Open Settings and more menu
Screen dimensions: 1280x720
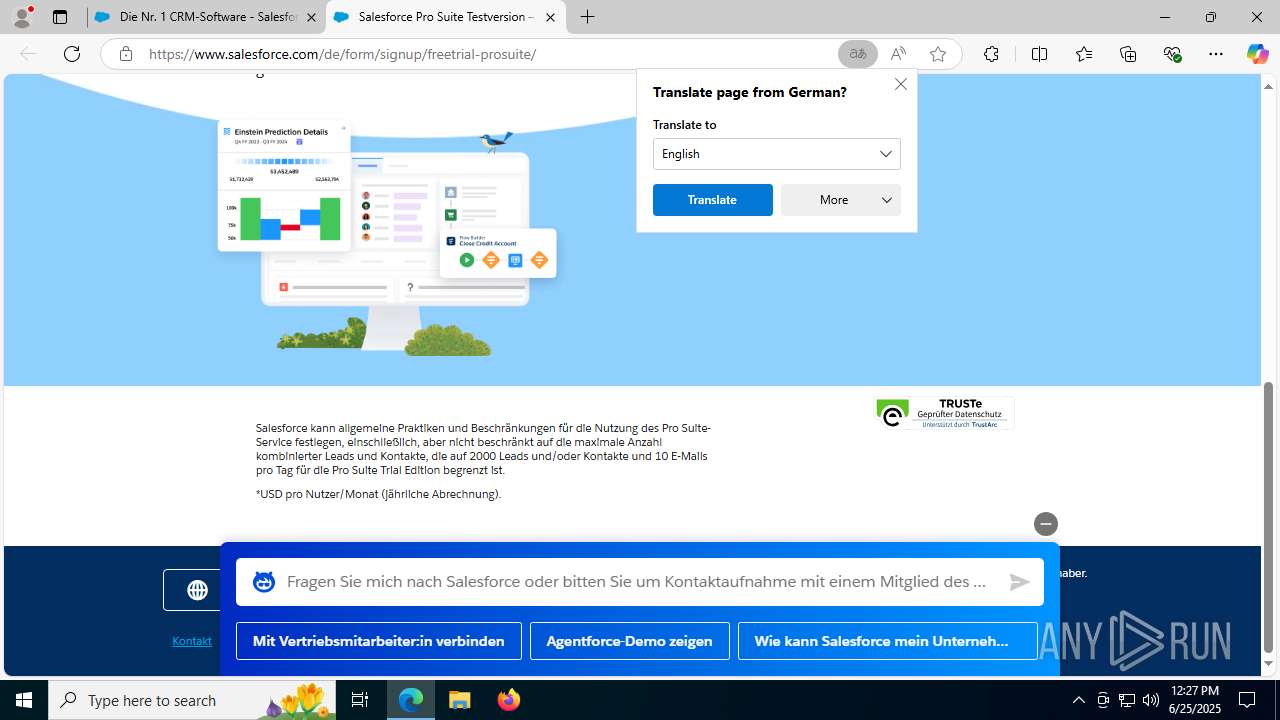coord(1216,54)
